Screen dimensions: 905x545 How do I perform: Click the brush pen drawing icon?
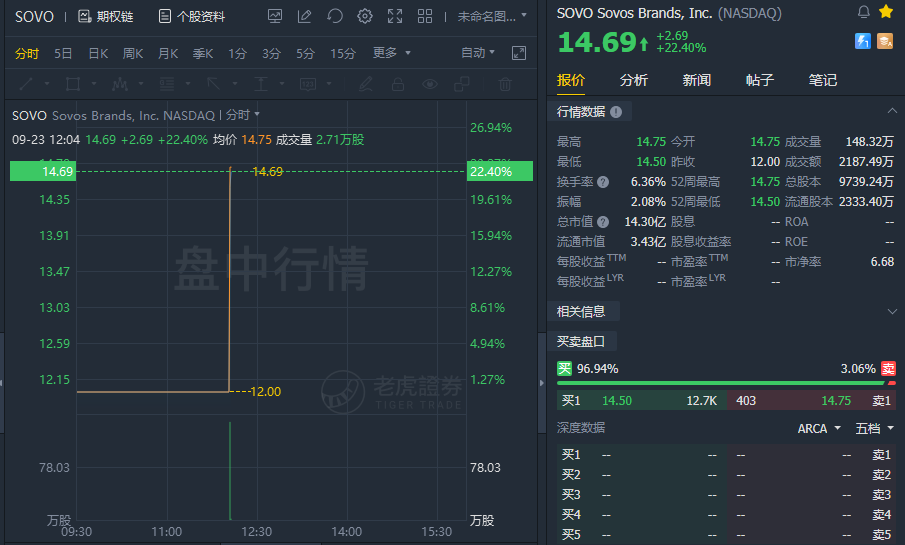365,84
